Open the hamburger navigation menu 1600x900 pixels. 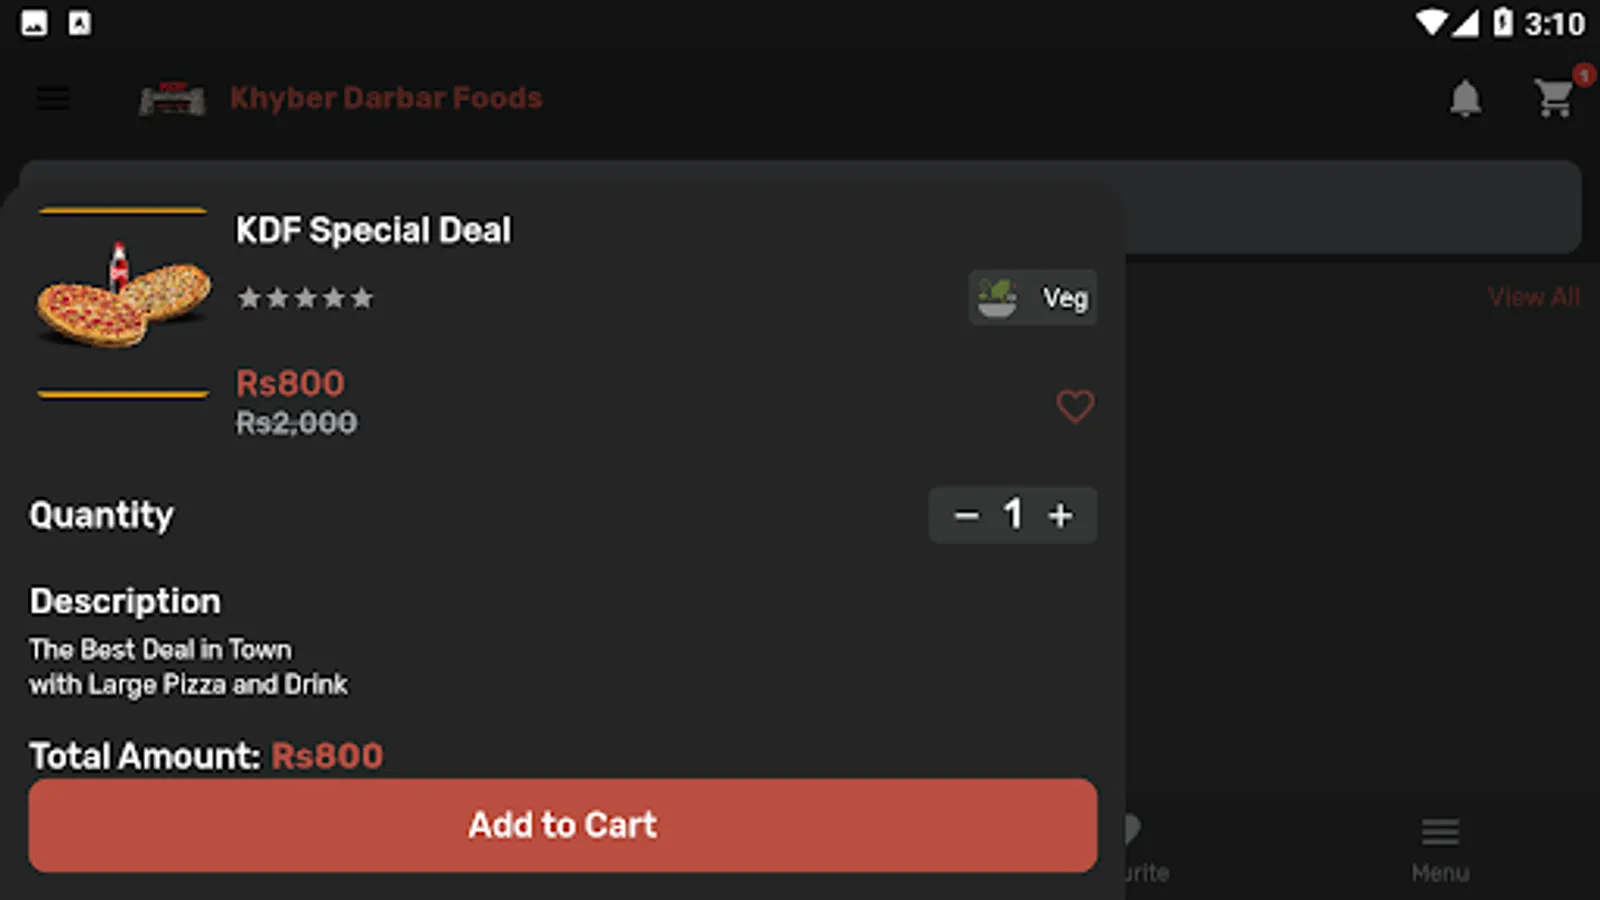click(53, 98)
